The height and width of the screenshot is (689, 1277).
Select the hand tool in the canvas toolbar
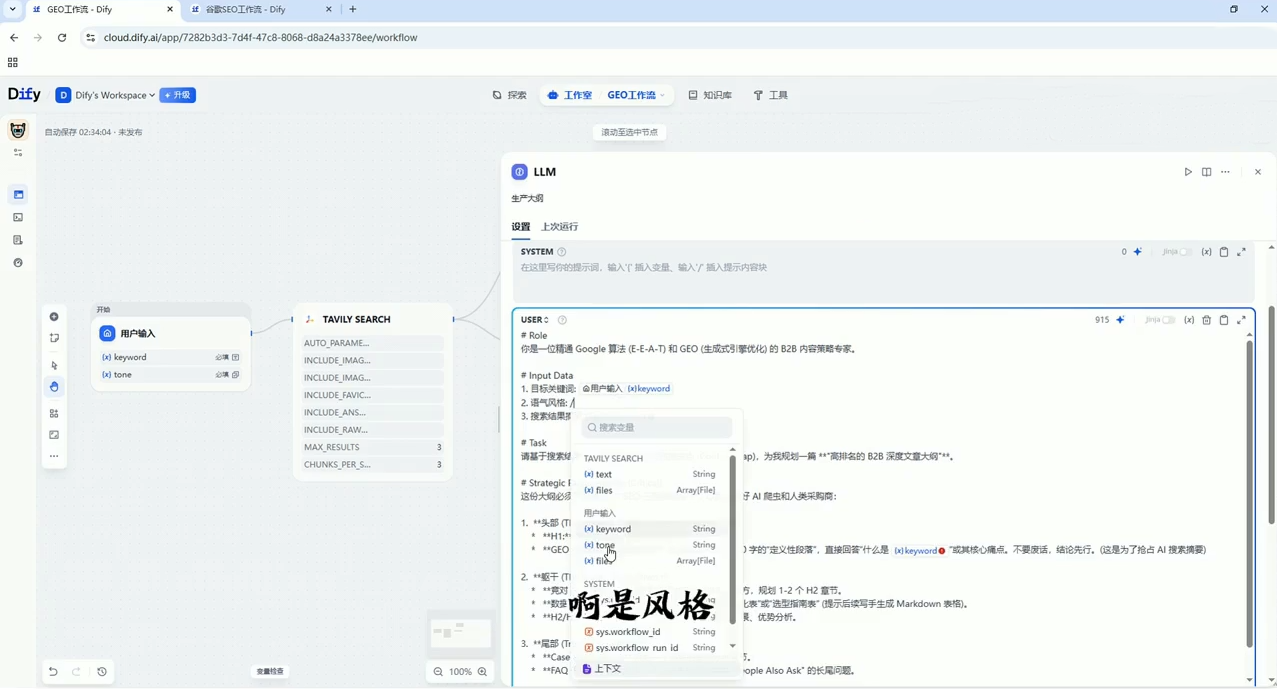point(55,386)
